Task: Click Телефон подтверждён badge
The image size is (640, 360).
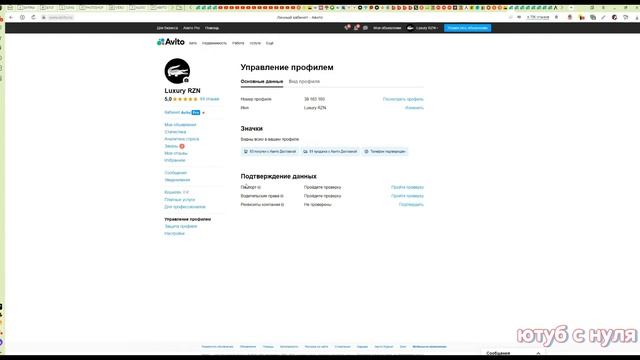Action: coord(384,151)
